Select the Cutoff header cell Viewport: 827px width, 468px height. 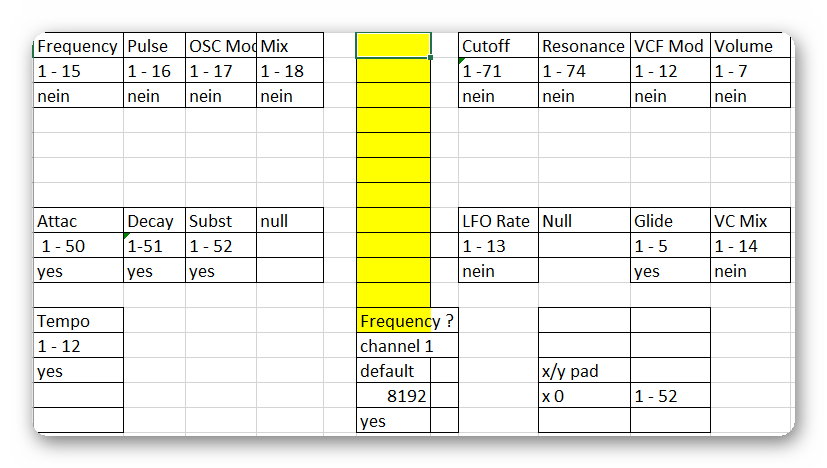(x=498, y=46)
